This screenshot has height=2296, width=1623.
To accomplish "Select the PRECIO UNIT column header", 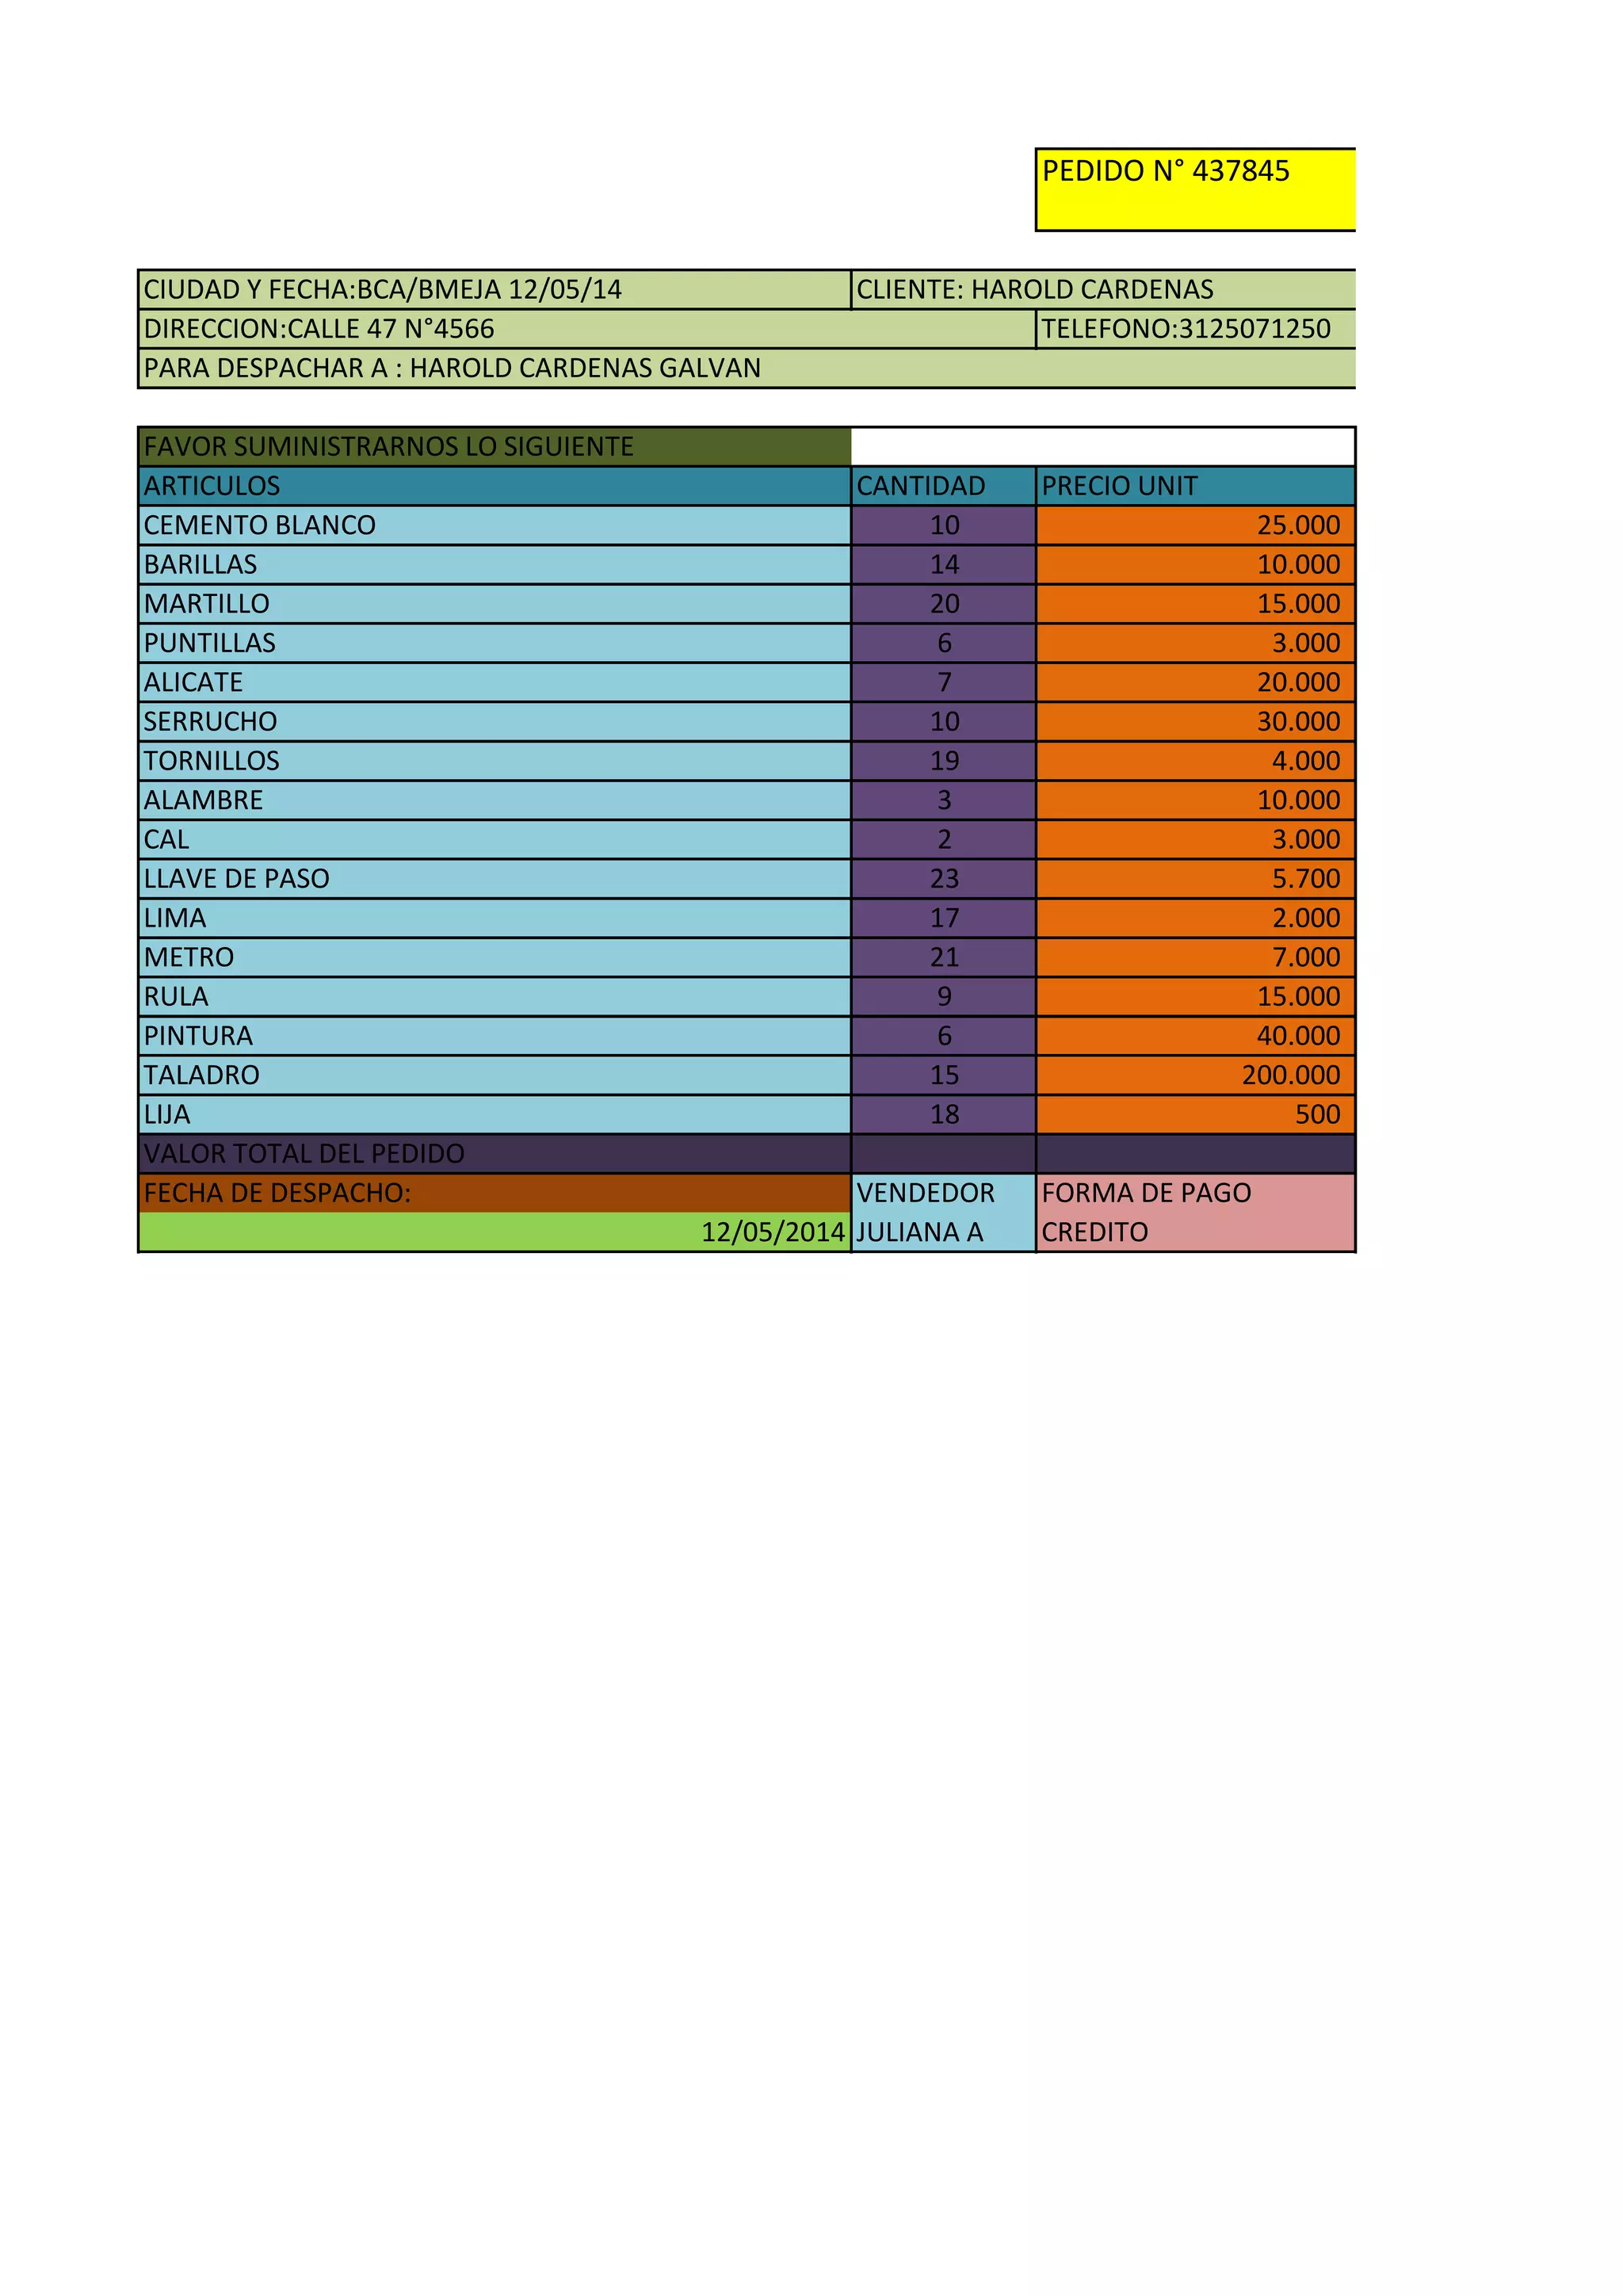I will point(1194,486).
